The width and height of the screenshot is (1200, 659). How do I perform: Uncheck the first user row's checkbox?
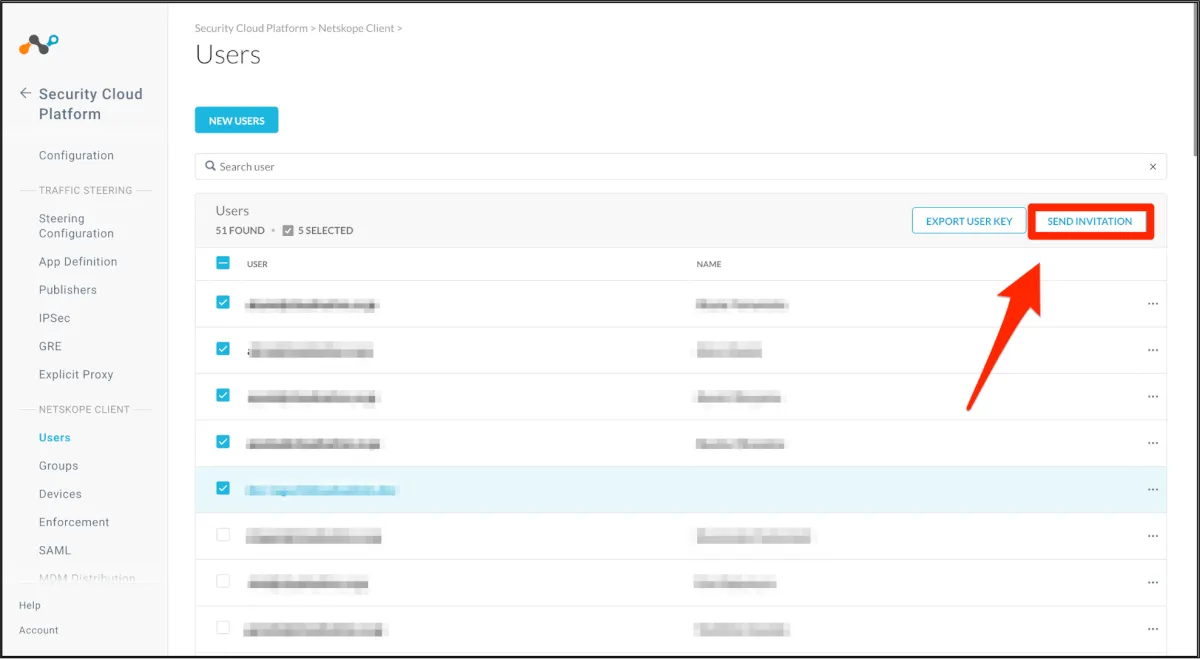pyautogui.click(x=223, y=302)
